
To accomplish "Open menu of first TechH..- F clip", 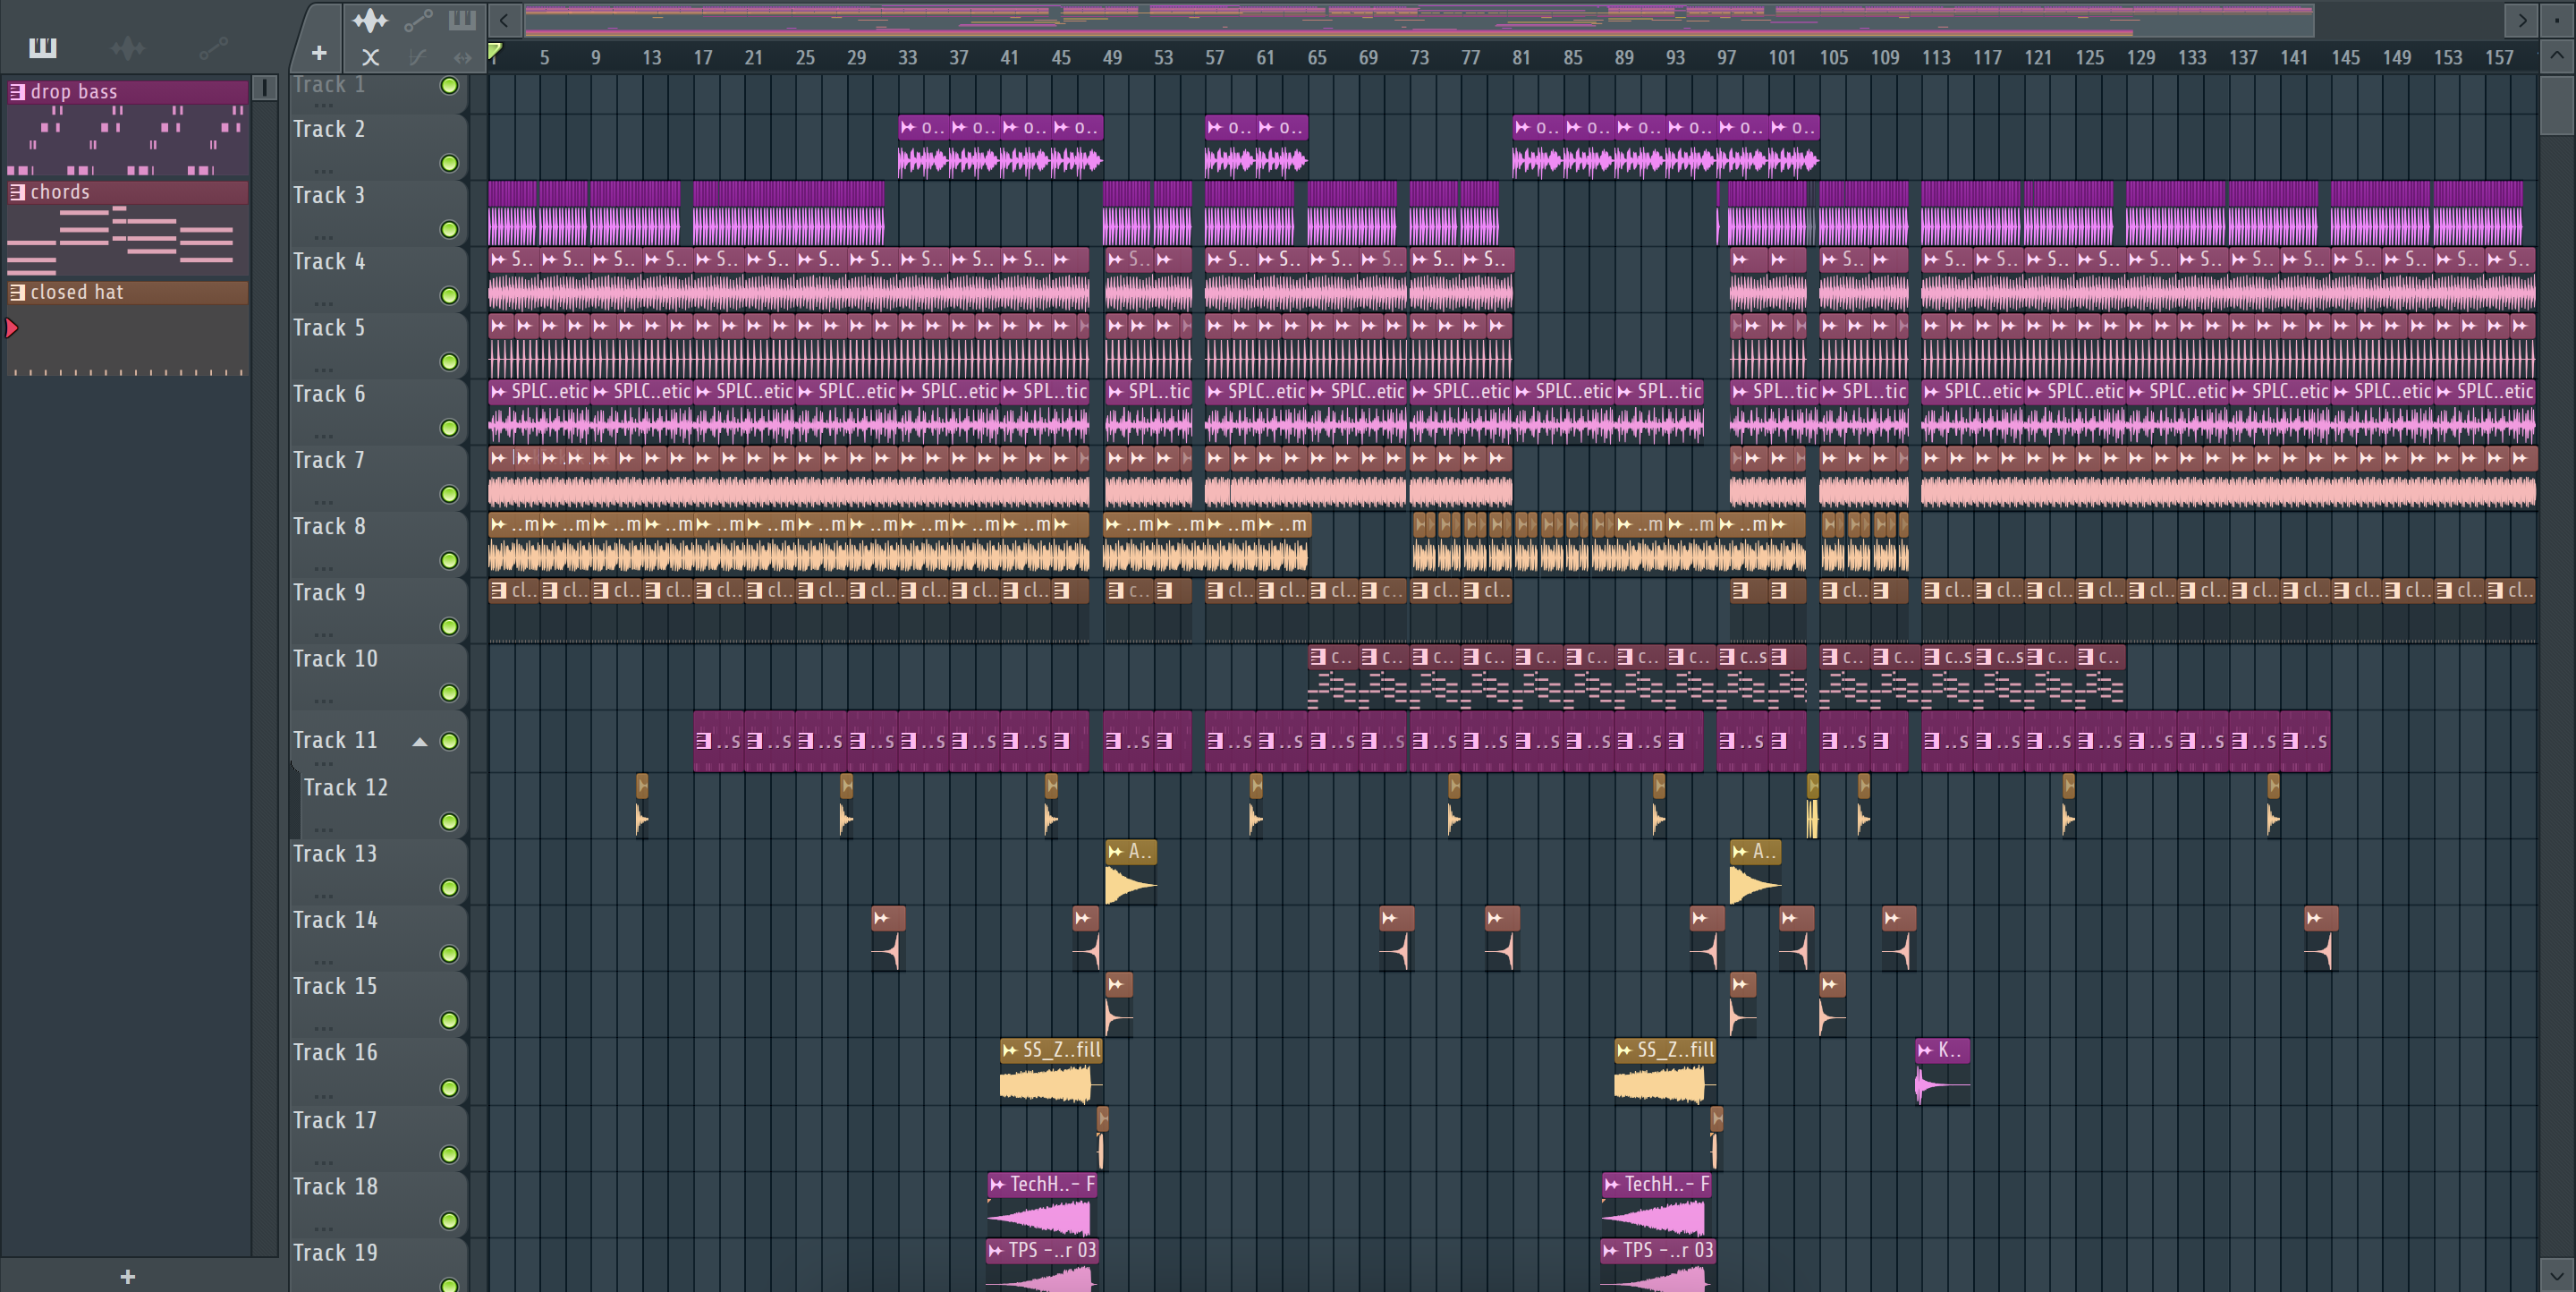I will click(x=997, y=1184).
